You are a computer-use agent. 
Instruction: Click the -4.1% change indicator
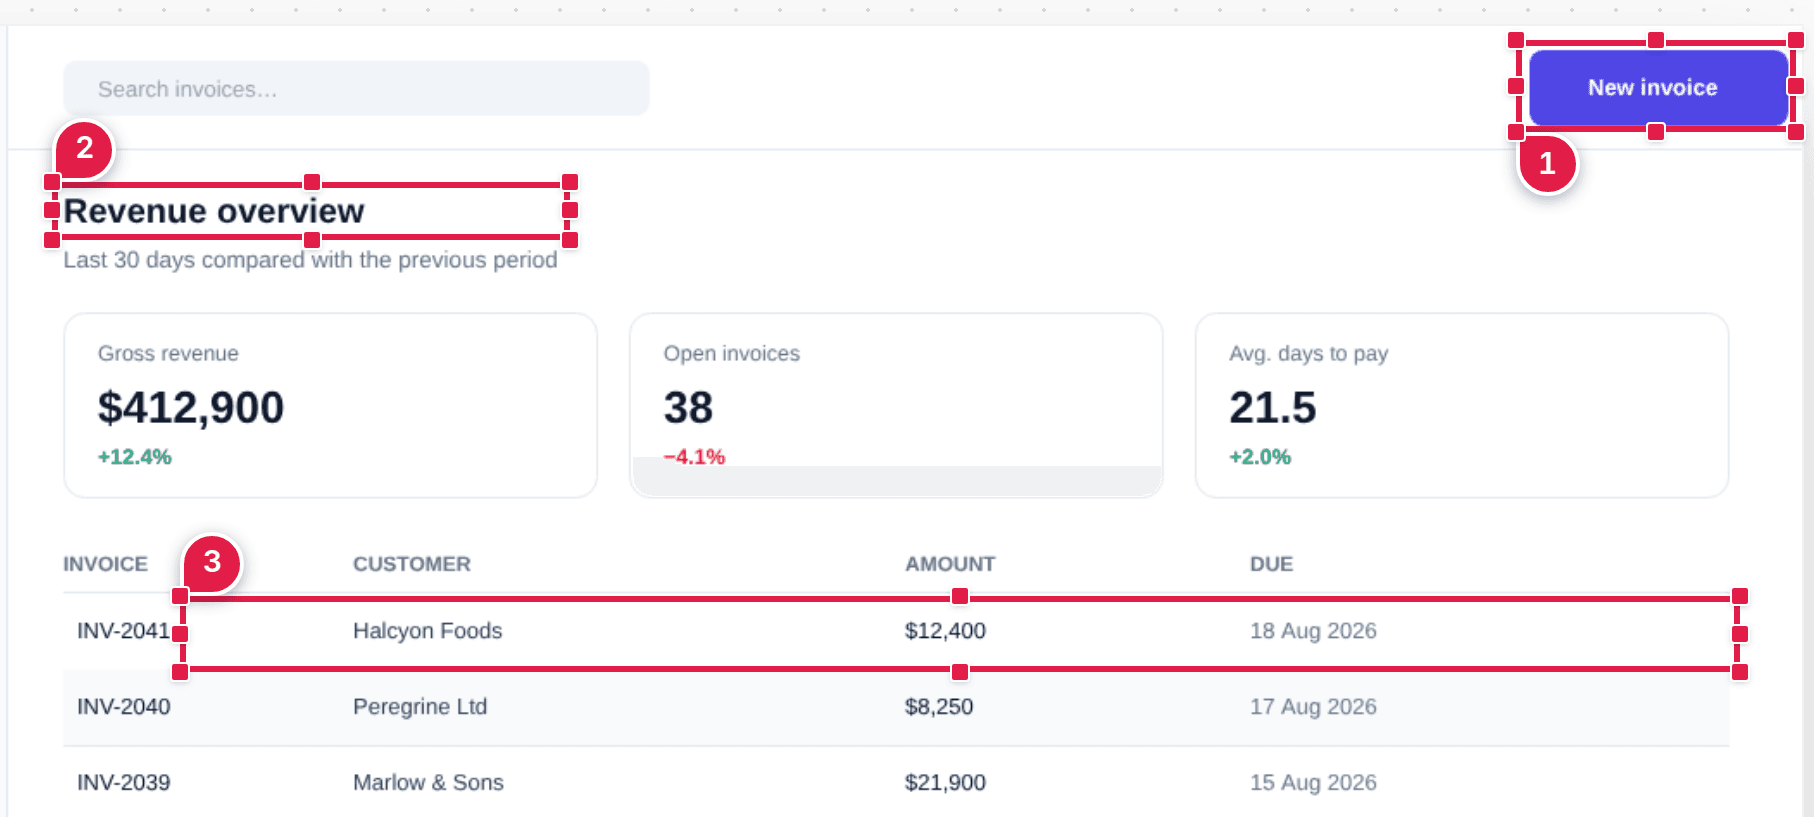(694, 457)
